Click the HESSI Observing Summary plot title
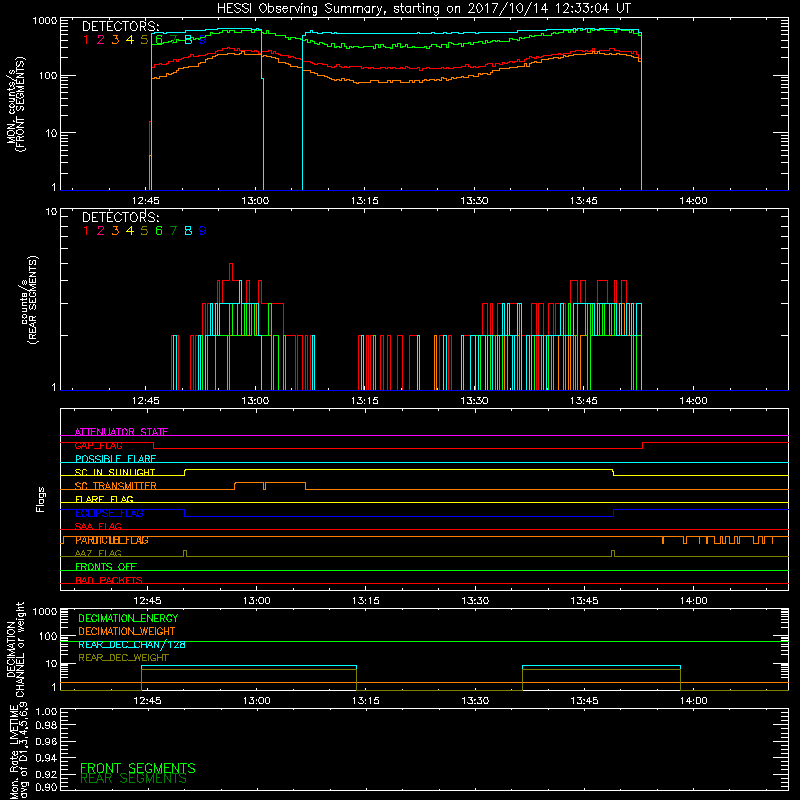Viewport: 800px width, 800px height. (424, 9)
